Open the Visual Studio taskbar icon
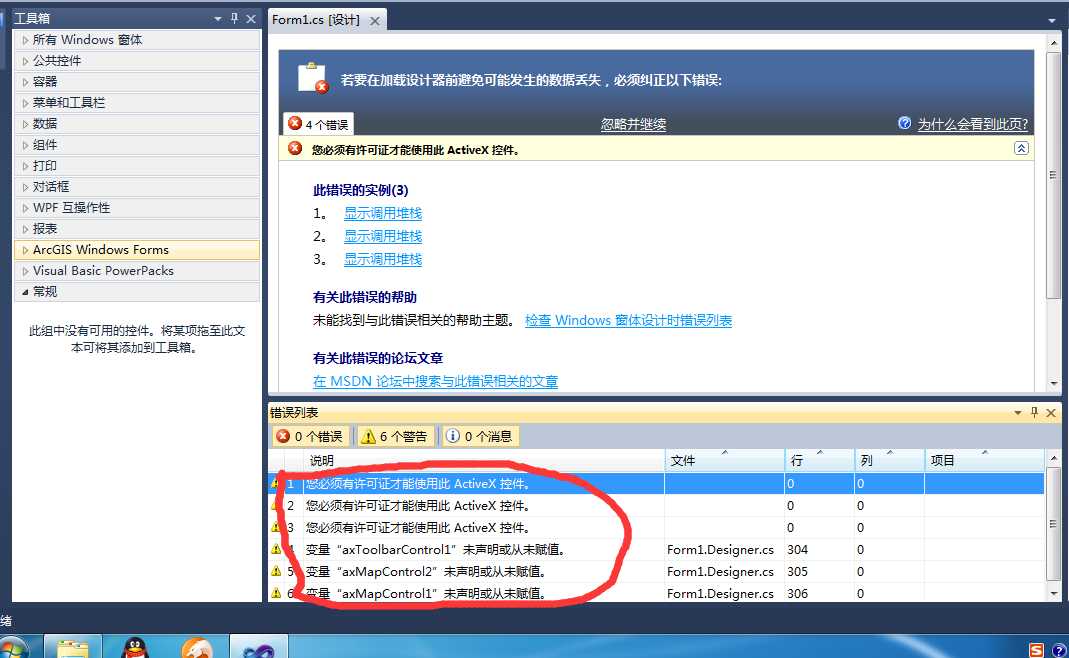The width and height of the screenshot is (1069, 658). (258, 648)
